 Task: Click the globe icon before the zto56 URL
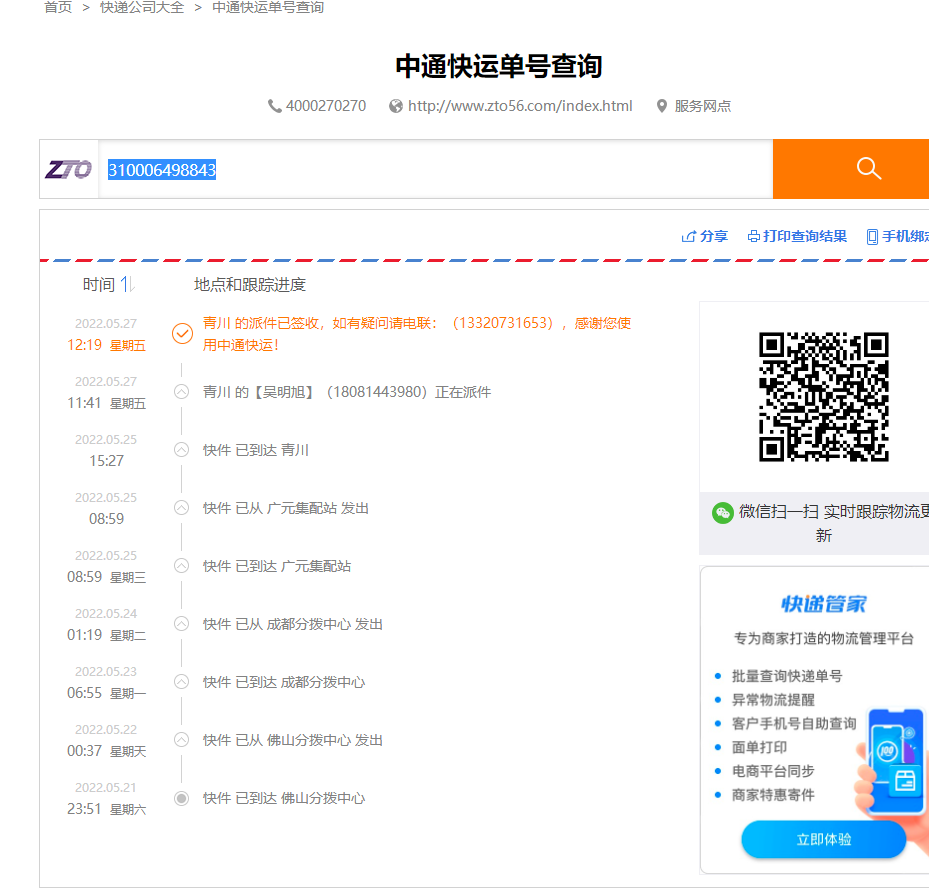pos(395,106)
